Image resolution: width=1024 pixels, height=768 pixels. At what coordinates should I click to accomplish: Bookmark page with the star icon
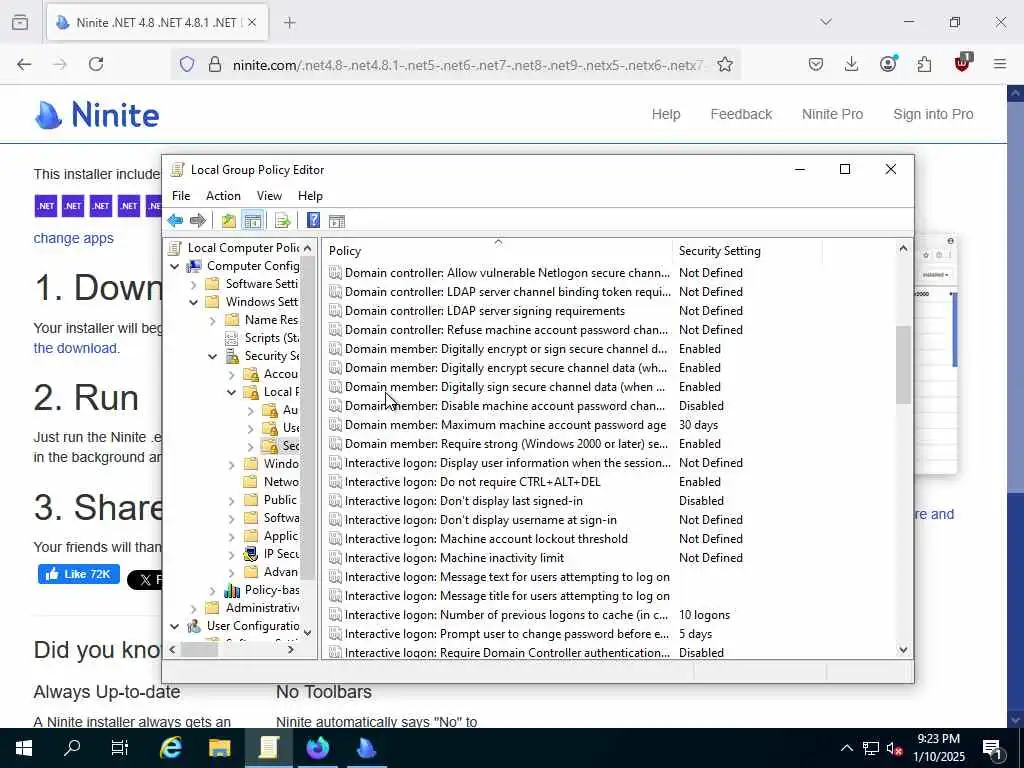tap(724, 64)
